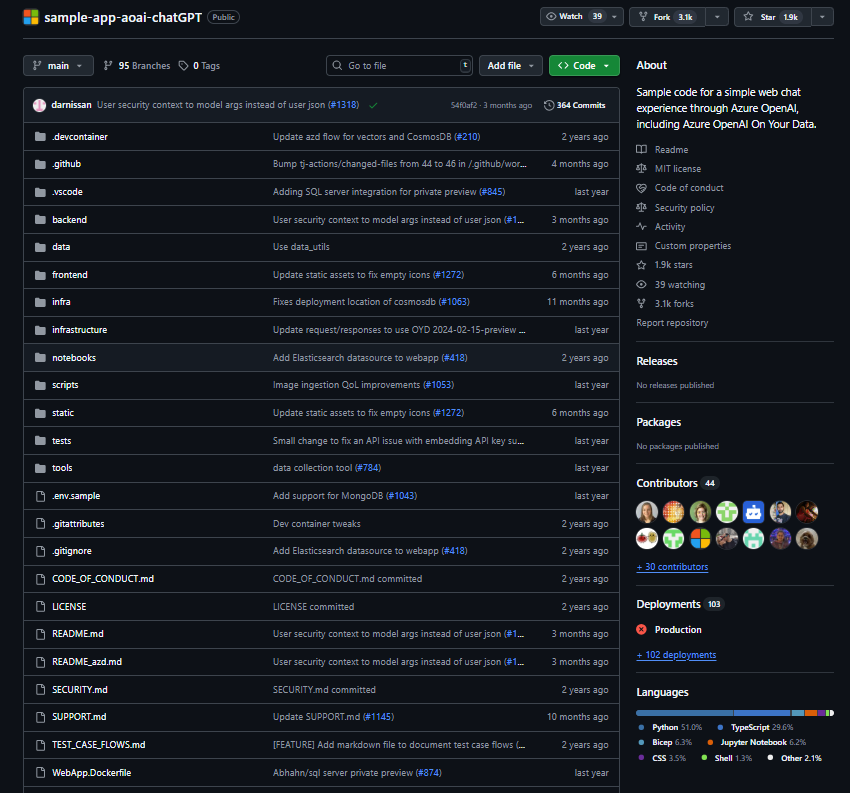Click the + 30 contributors link
The image size is (850, 793).
(x=672, y=567)
